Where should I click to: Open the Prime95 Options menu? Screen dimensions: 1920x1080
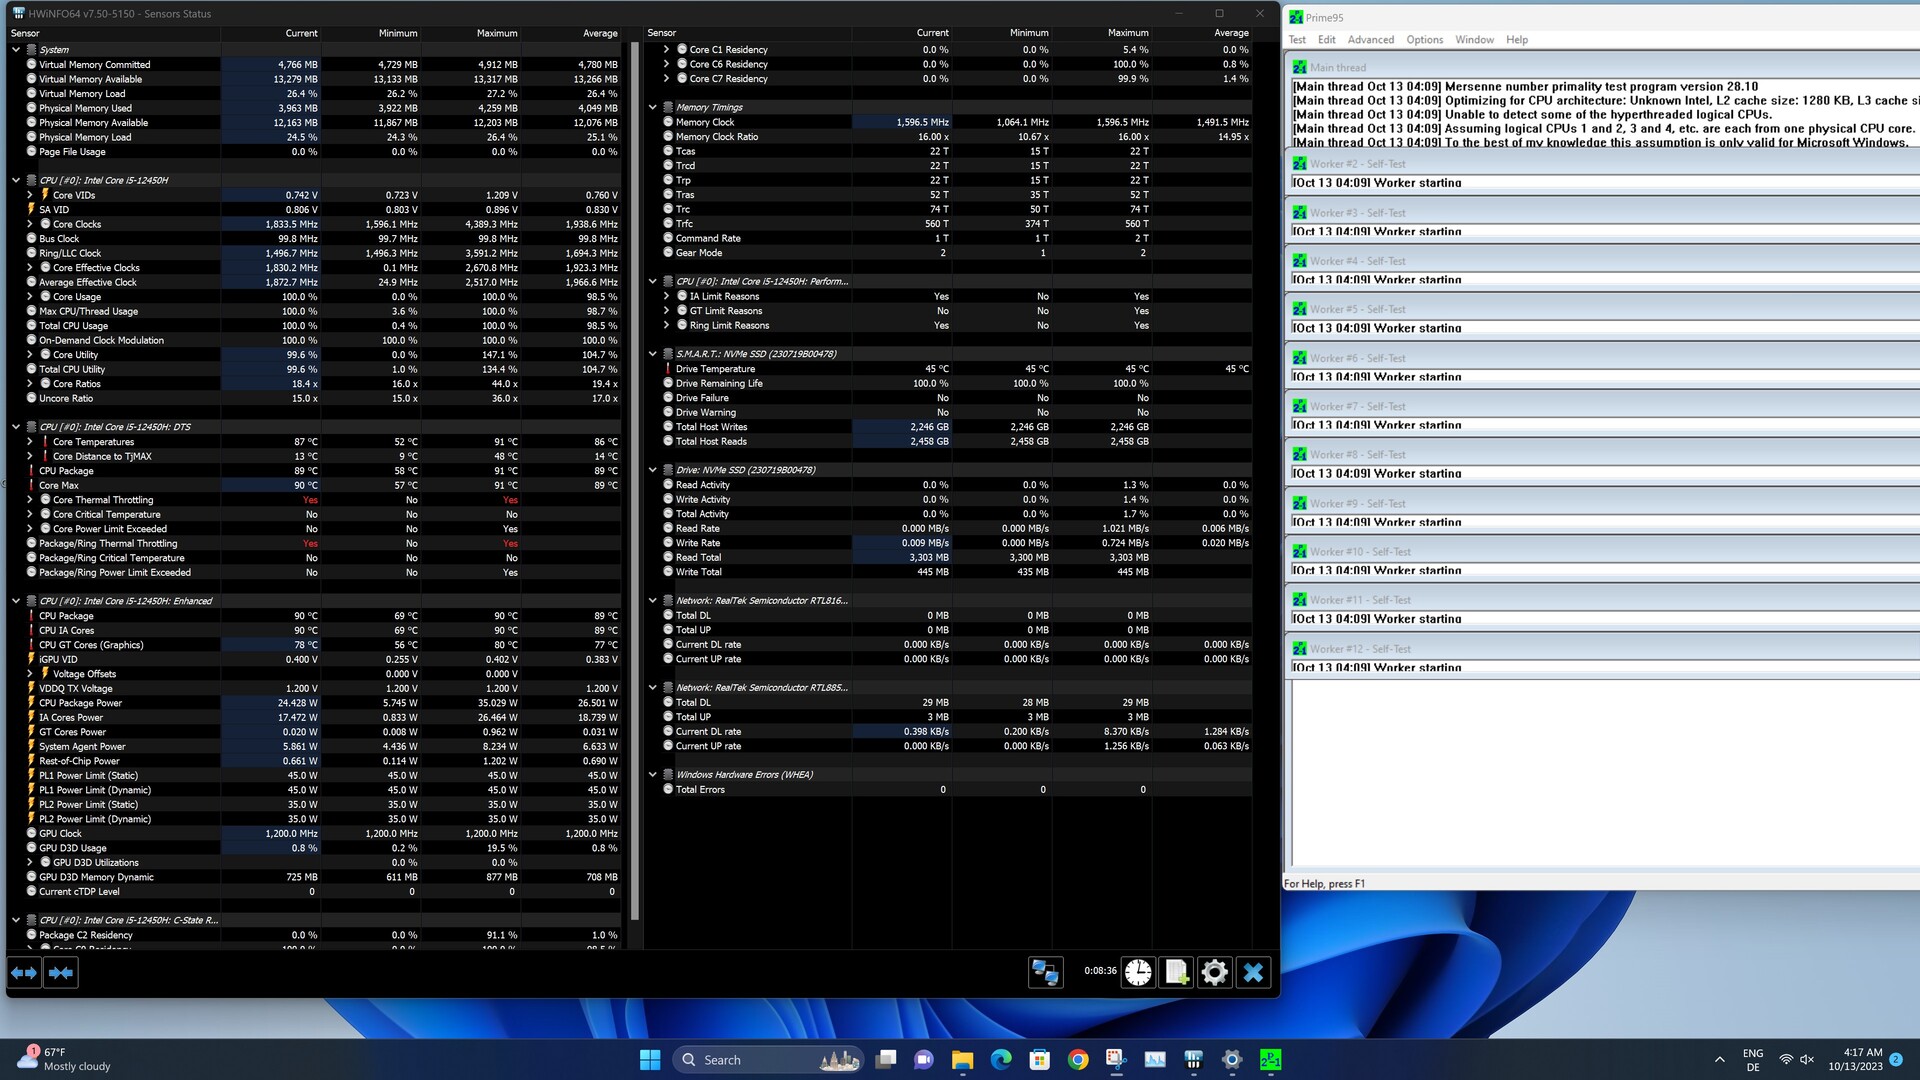pos(1424,40)
